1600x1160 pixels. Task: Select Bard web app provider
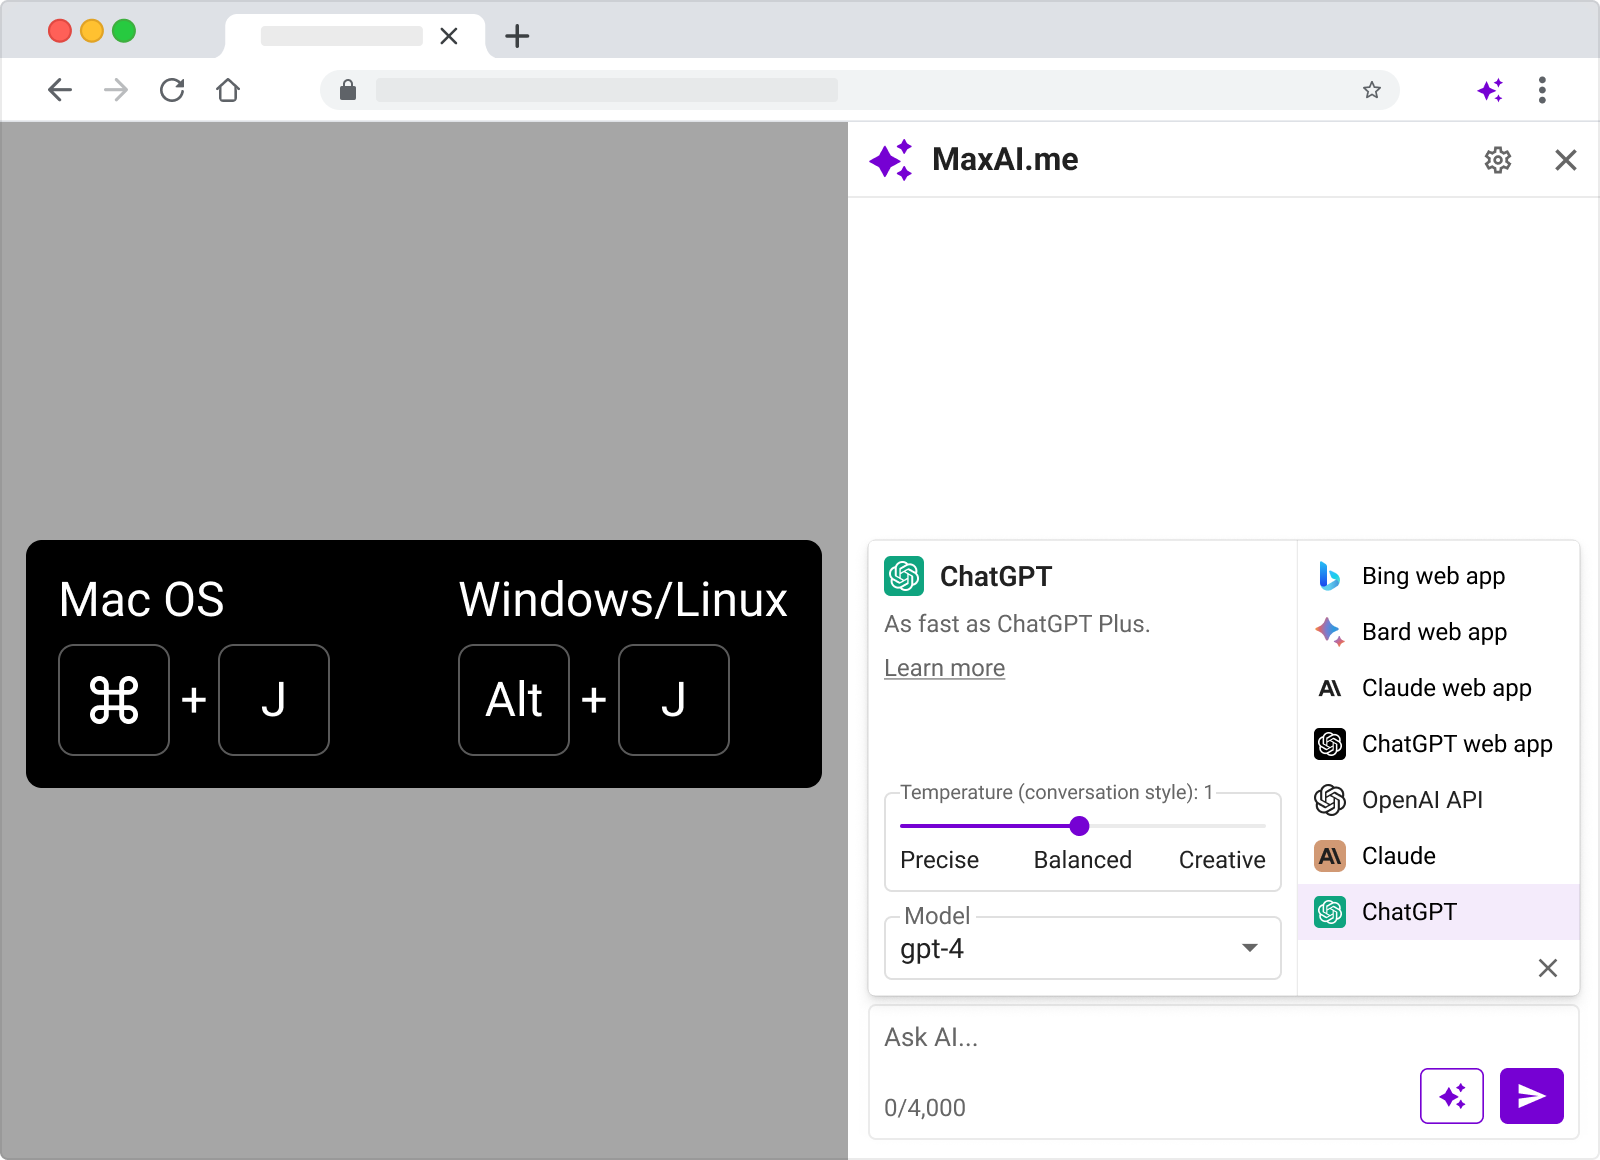click(1439, 632)
